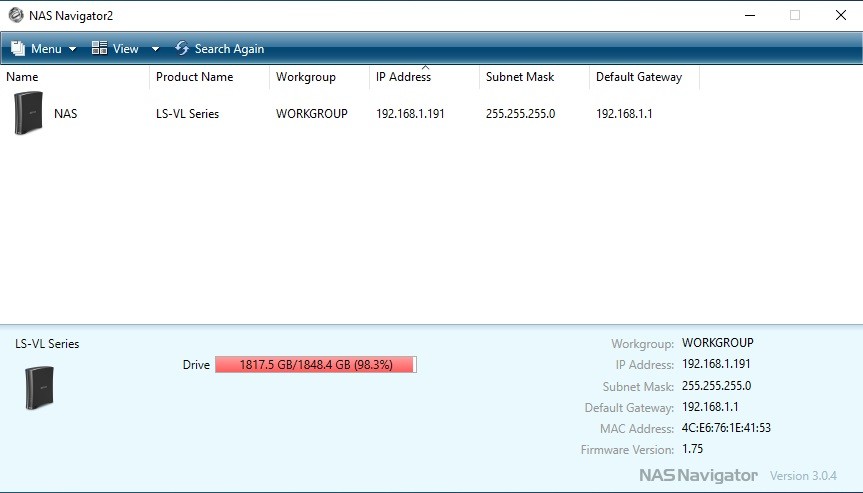Click the Drive label in details pane
Screen dimensions: 863x493
coord(196,365)
